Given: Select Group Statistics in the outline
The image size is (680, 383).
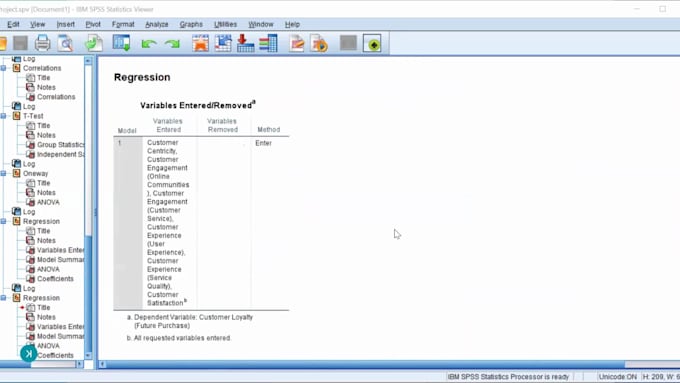Looking at the screenshot, I should point(61,144).
